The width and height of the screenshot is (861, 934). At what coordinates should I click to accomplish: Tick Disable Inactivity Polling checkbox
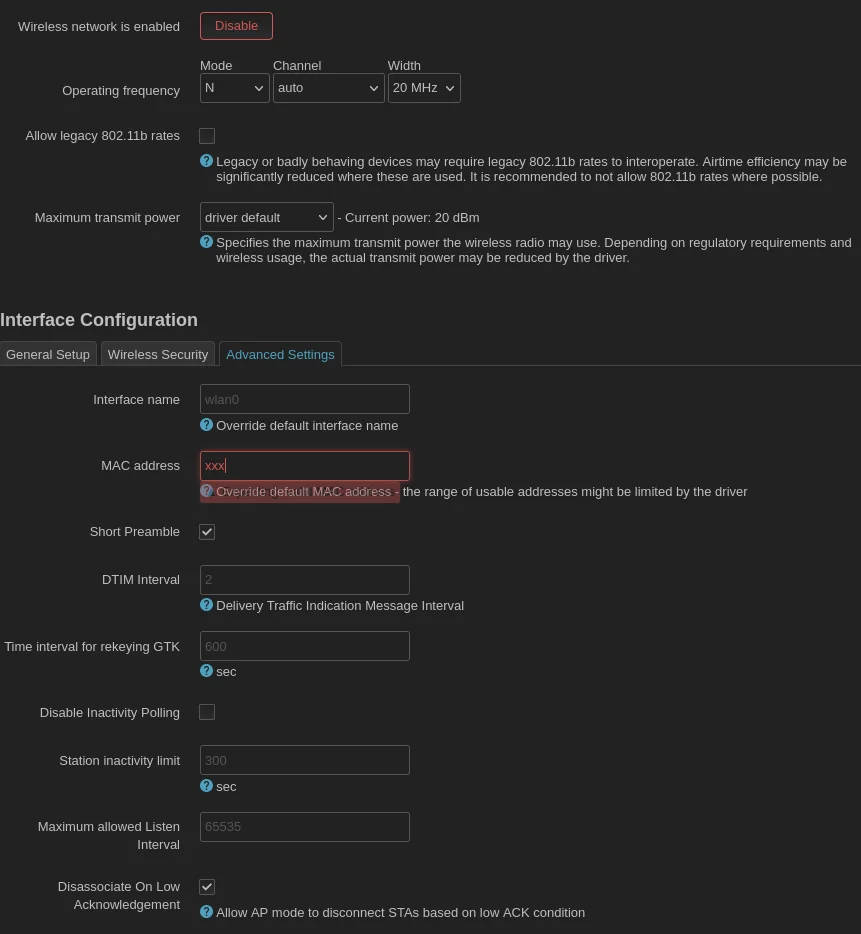click(x=207, y=712)
